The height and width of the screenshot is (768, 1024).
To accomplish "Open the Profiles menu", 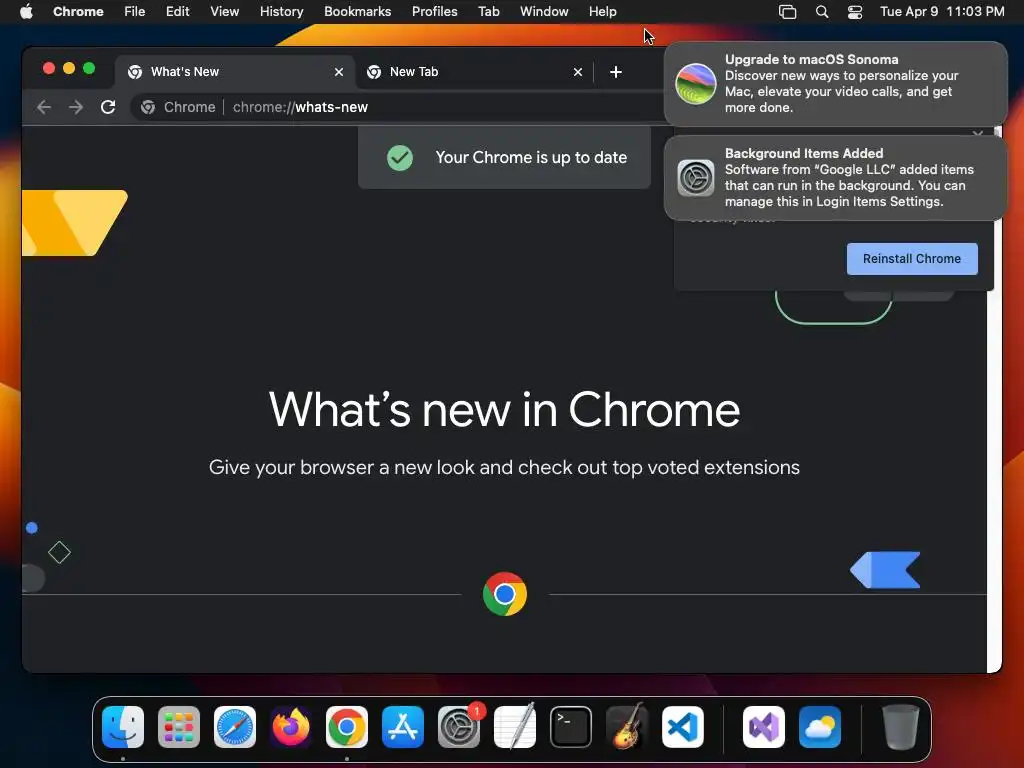I will pyautogui.click(x=434, y=12).
